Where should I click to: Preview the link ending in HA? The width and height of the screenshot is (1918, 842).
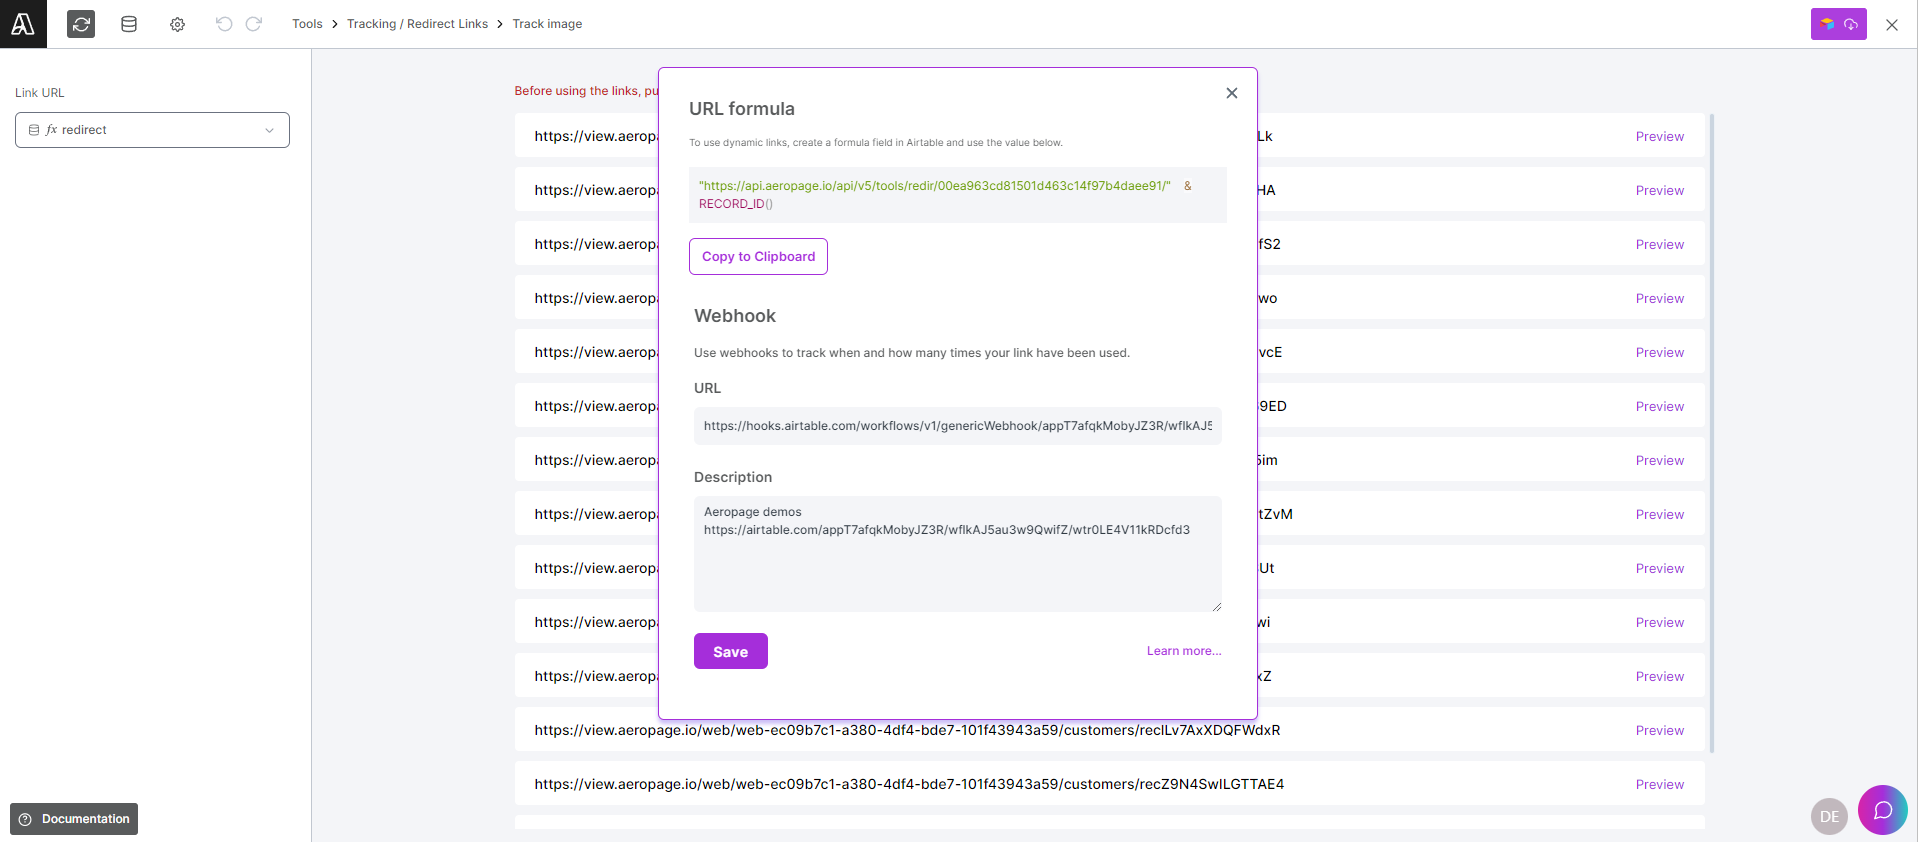click(1659, 191)
